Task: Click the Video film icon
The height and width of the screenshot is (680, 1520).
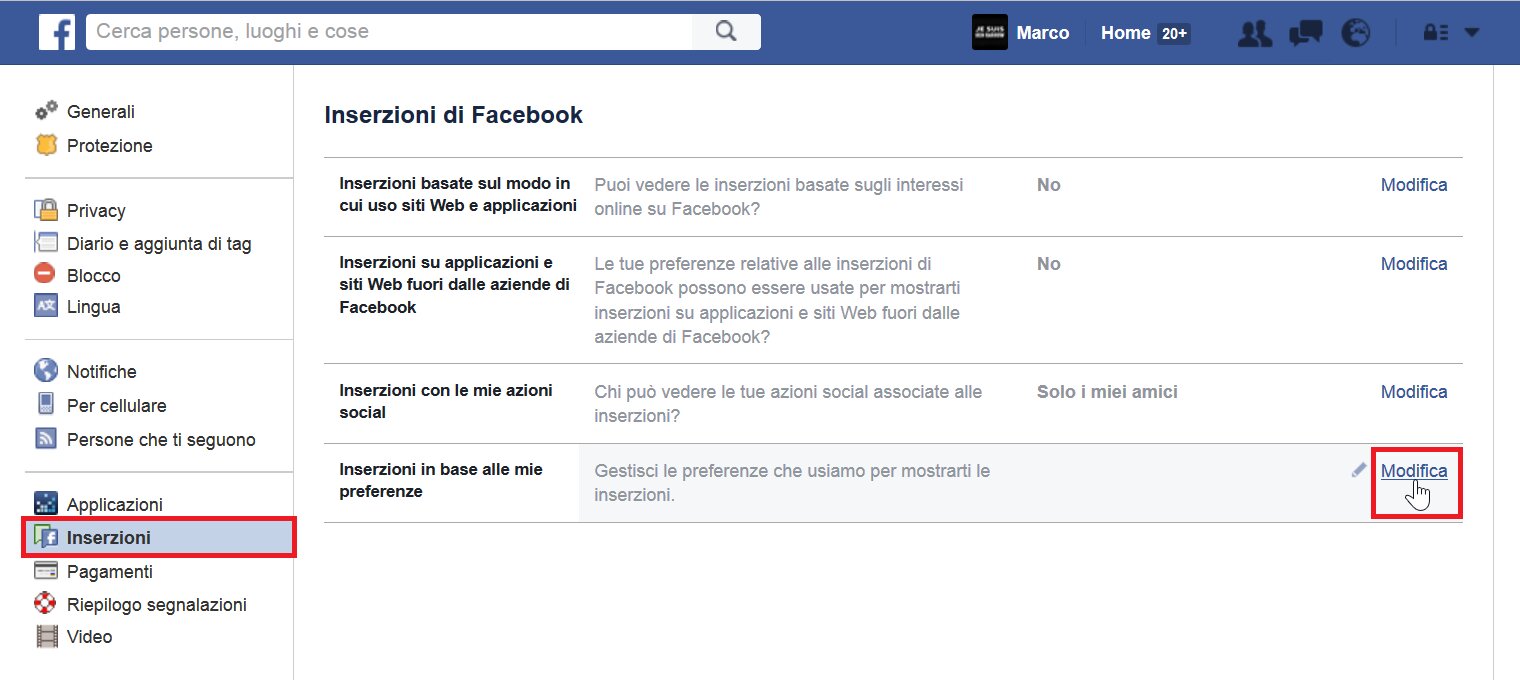Action: coord(46,636)
